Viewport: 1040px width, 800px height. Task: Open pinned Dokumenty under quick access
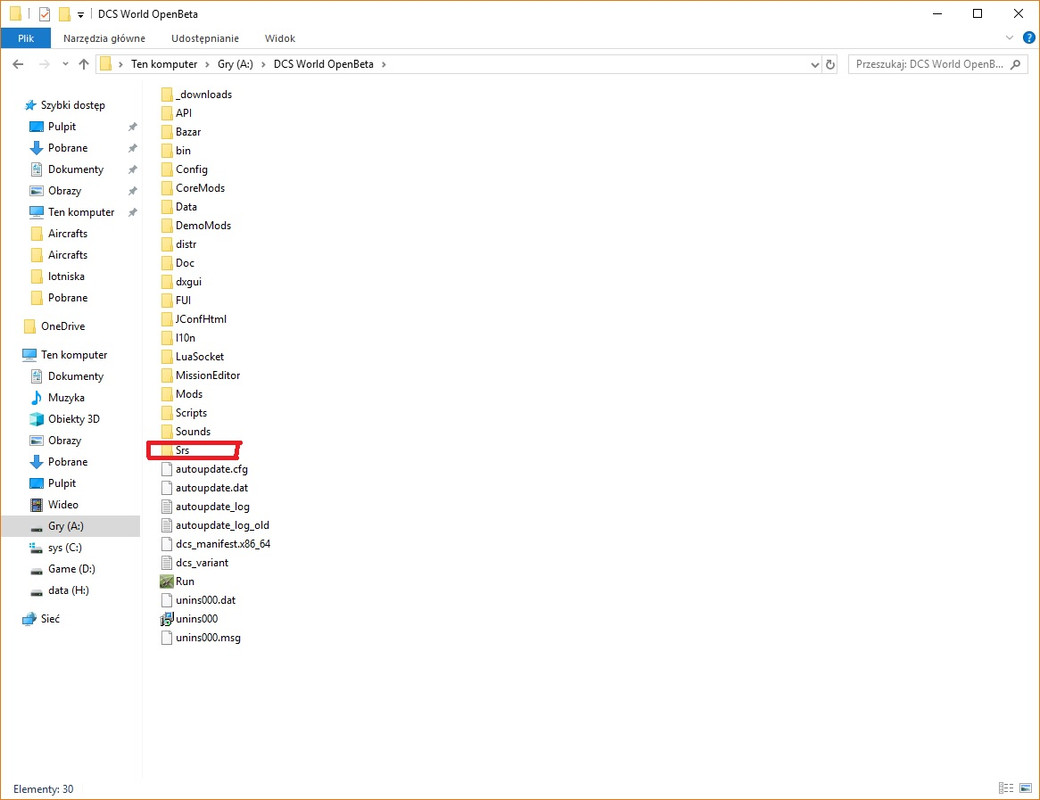click(76, 169)
